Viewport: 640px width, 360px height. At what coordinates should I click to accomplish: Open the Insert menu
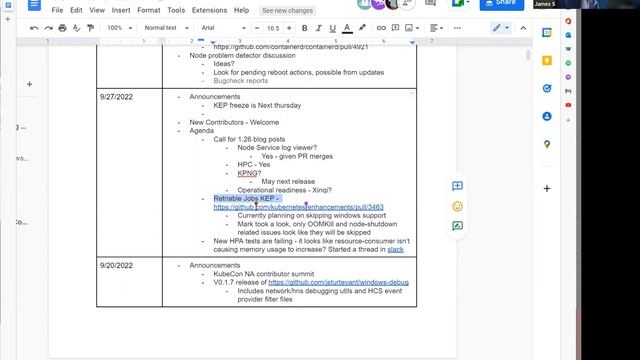[121, 10]
